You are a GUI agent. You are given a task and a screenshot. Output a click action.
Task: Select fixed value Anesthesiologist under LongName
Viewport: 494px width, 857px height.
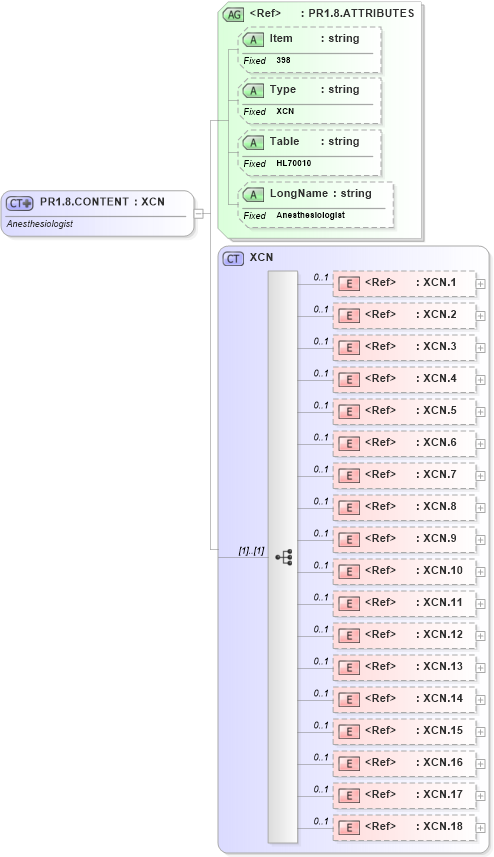coord(310,215)
